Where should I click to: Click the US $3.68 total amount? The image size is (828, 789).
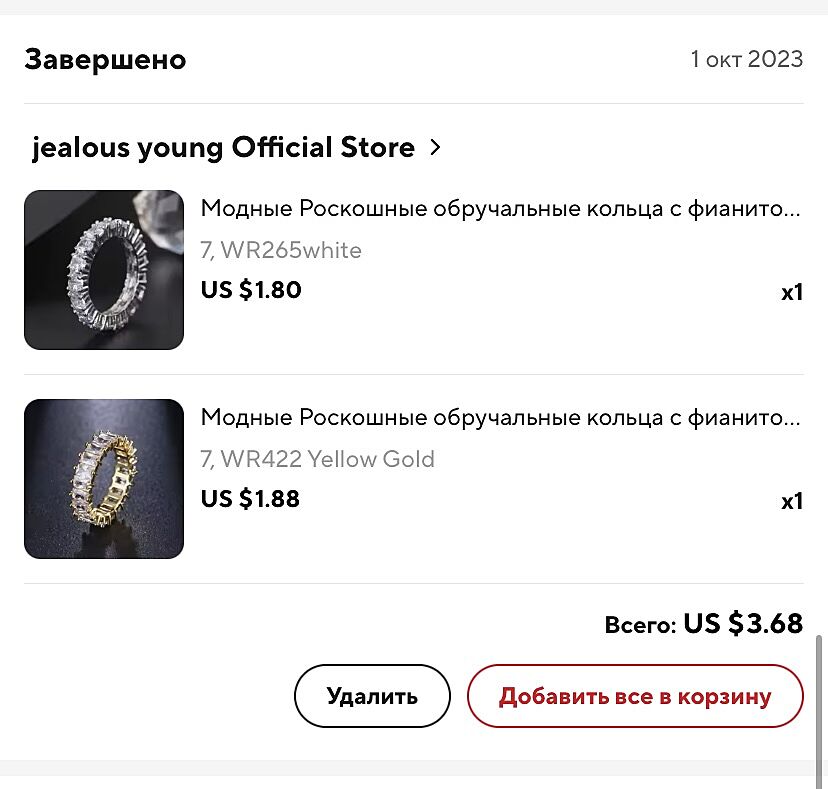743,624
